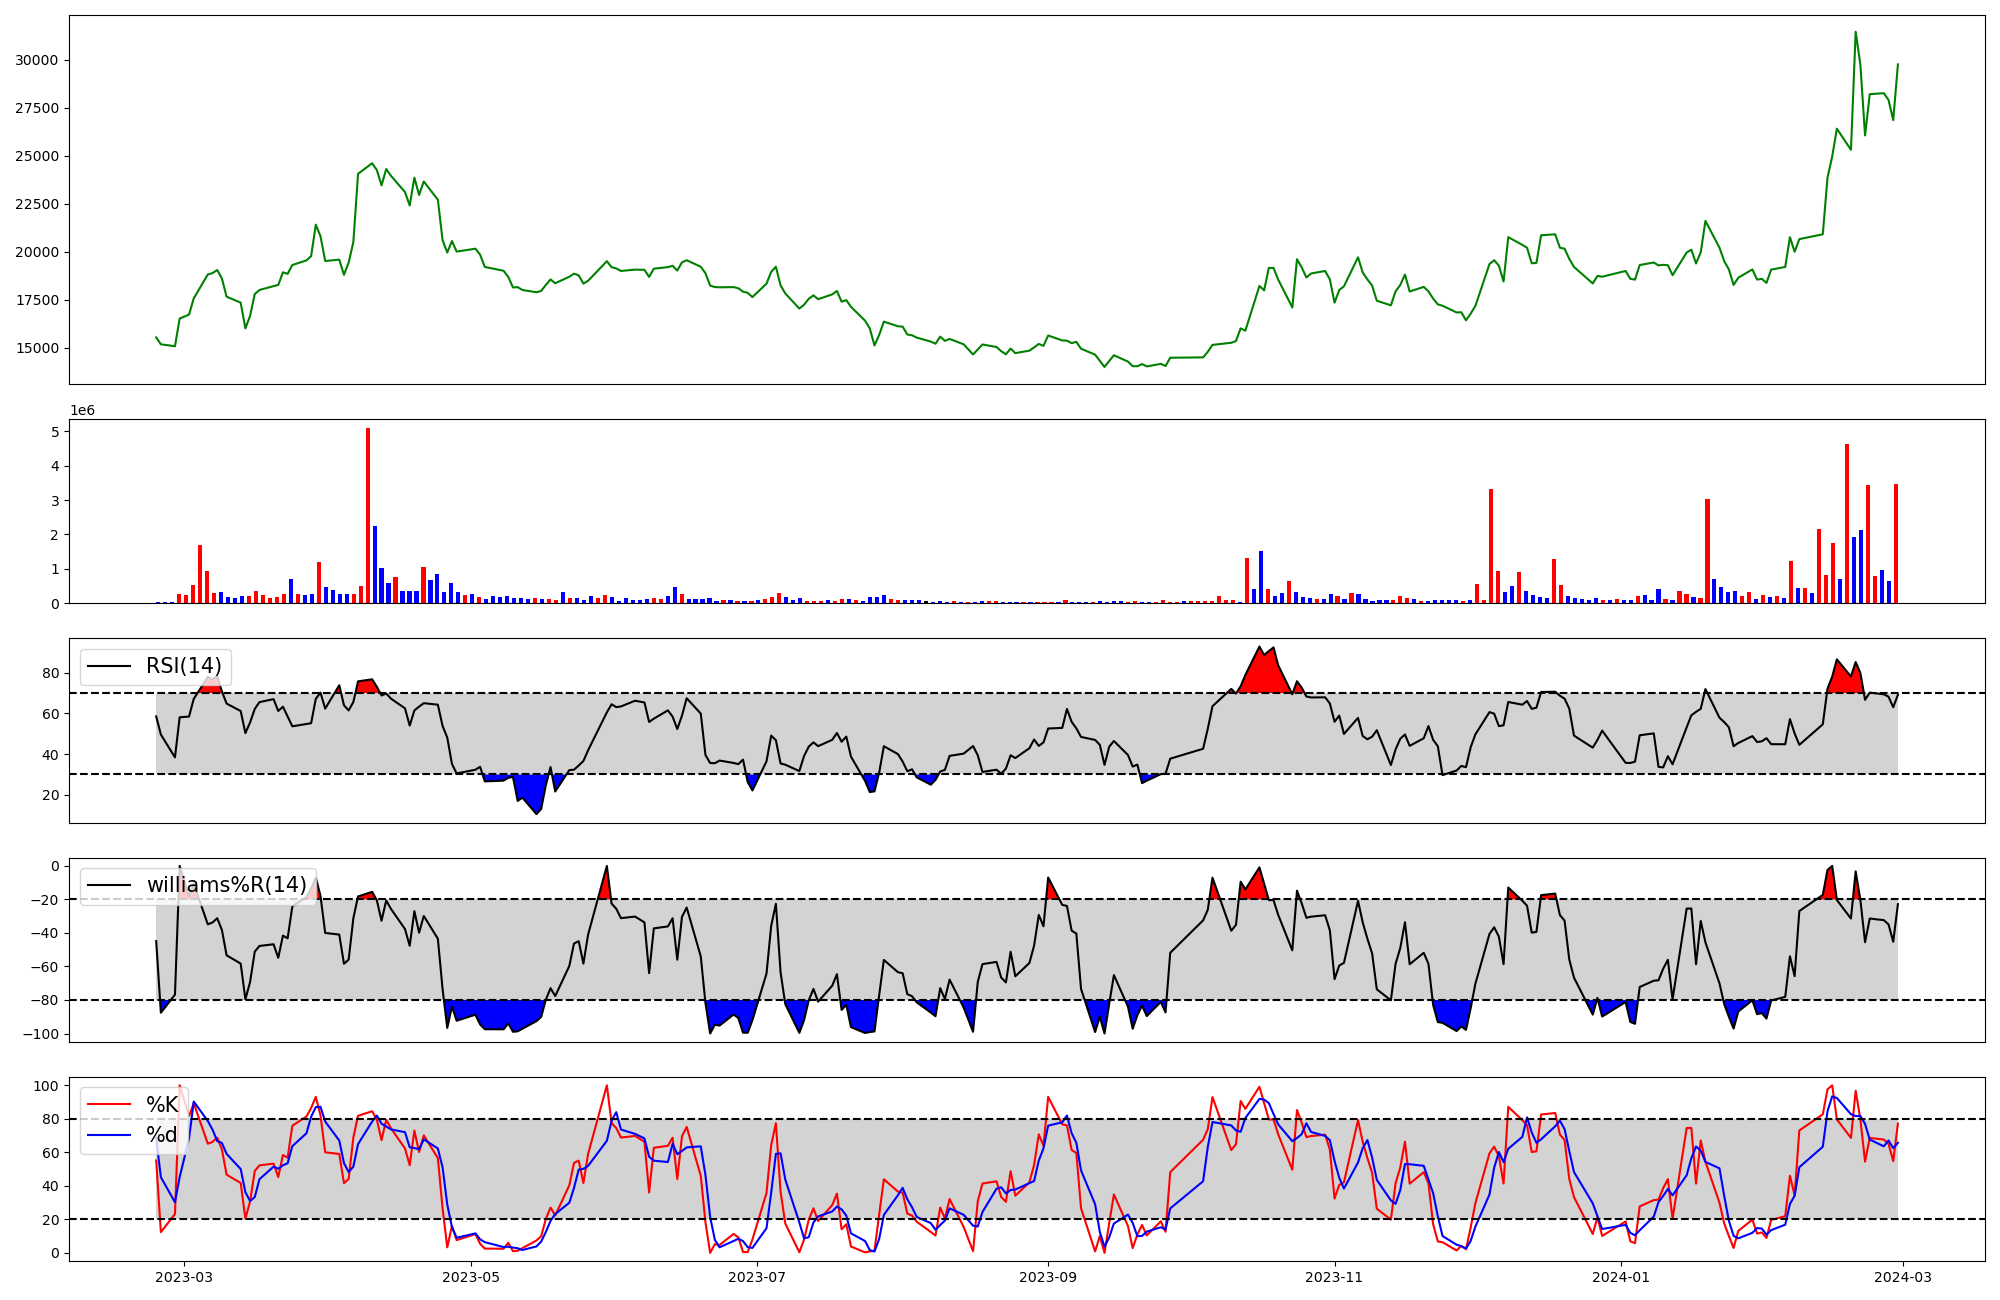Click the 1e6 volume scale label
2000x1300 pixels.
82,410
